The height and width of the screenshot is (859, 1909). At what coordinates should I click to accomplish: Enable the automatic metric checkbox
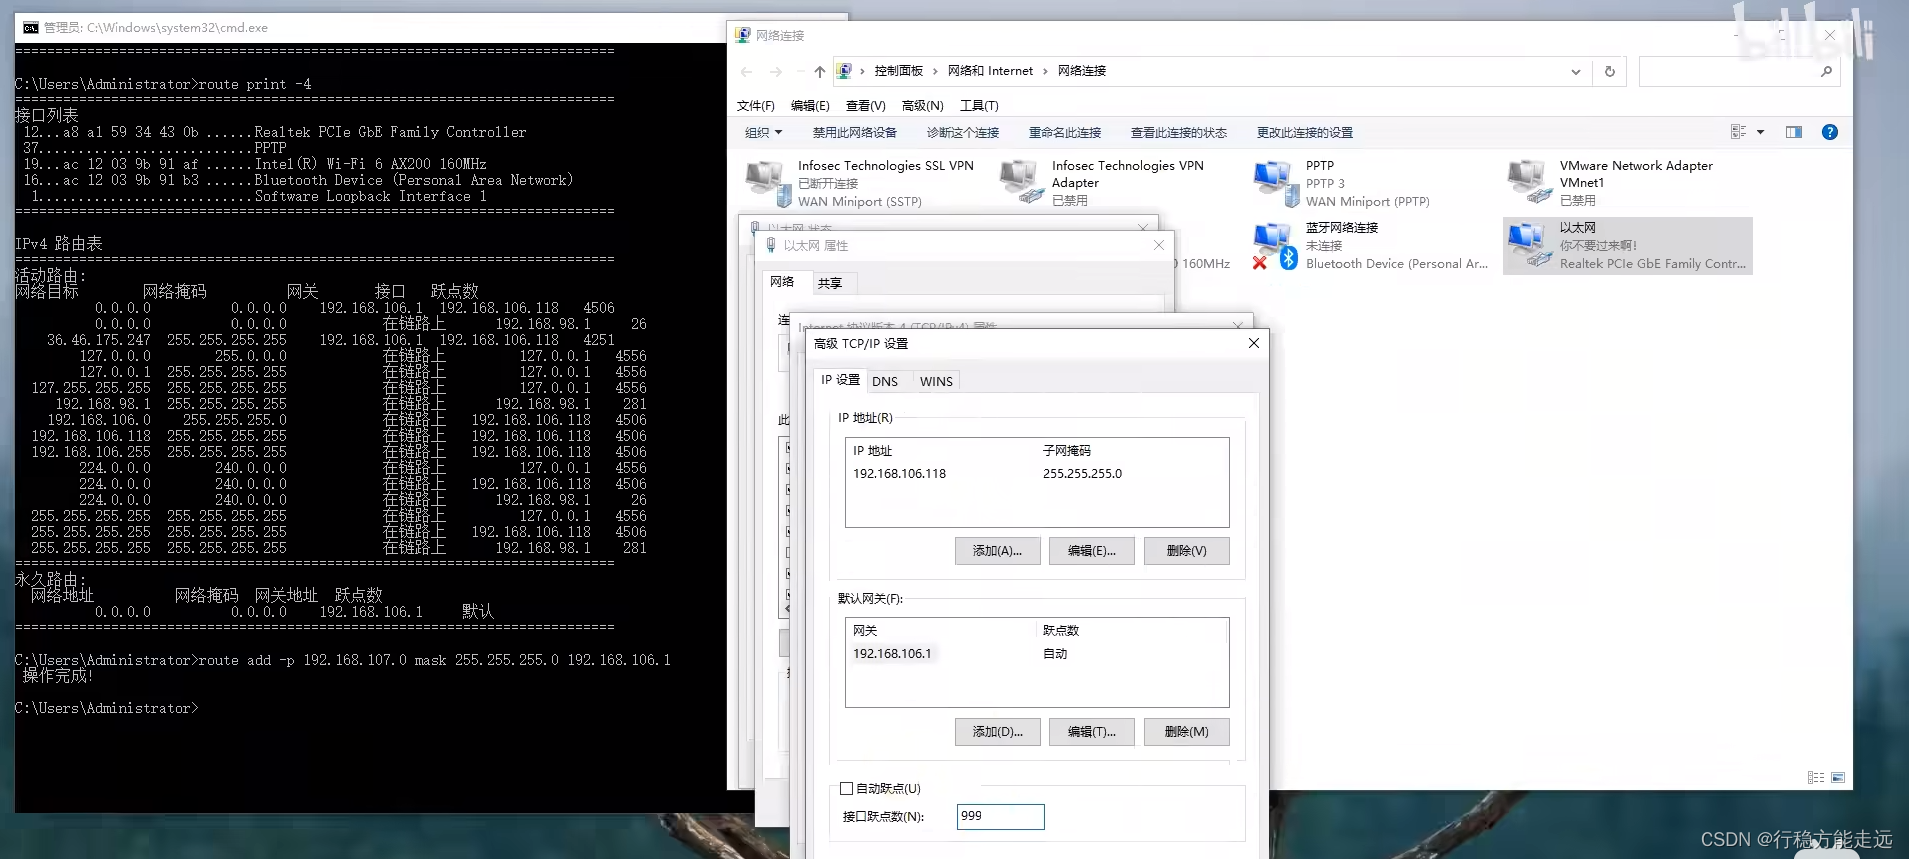pyautogui.click(x=847, y=789)
